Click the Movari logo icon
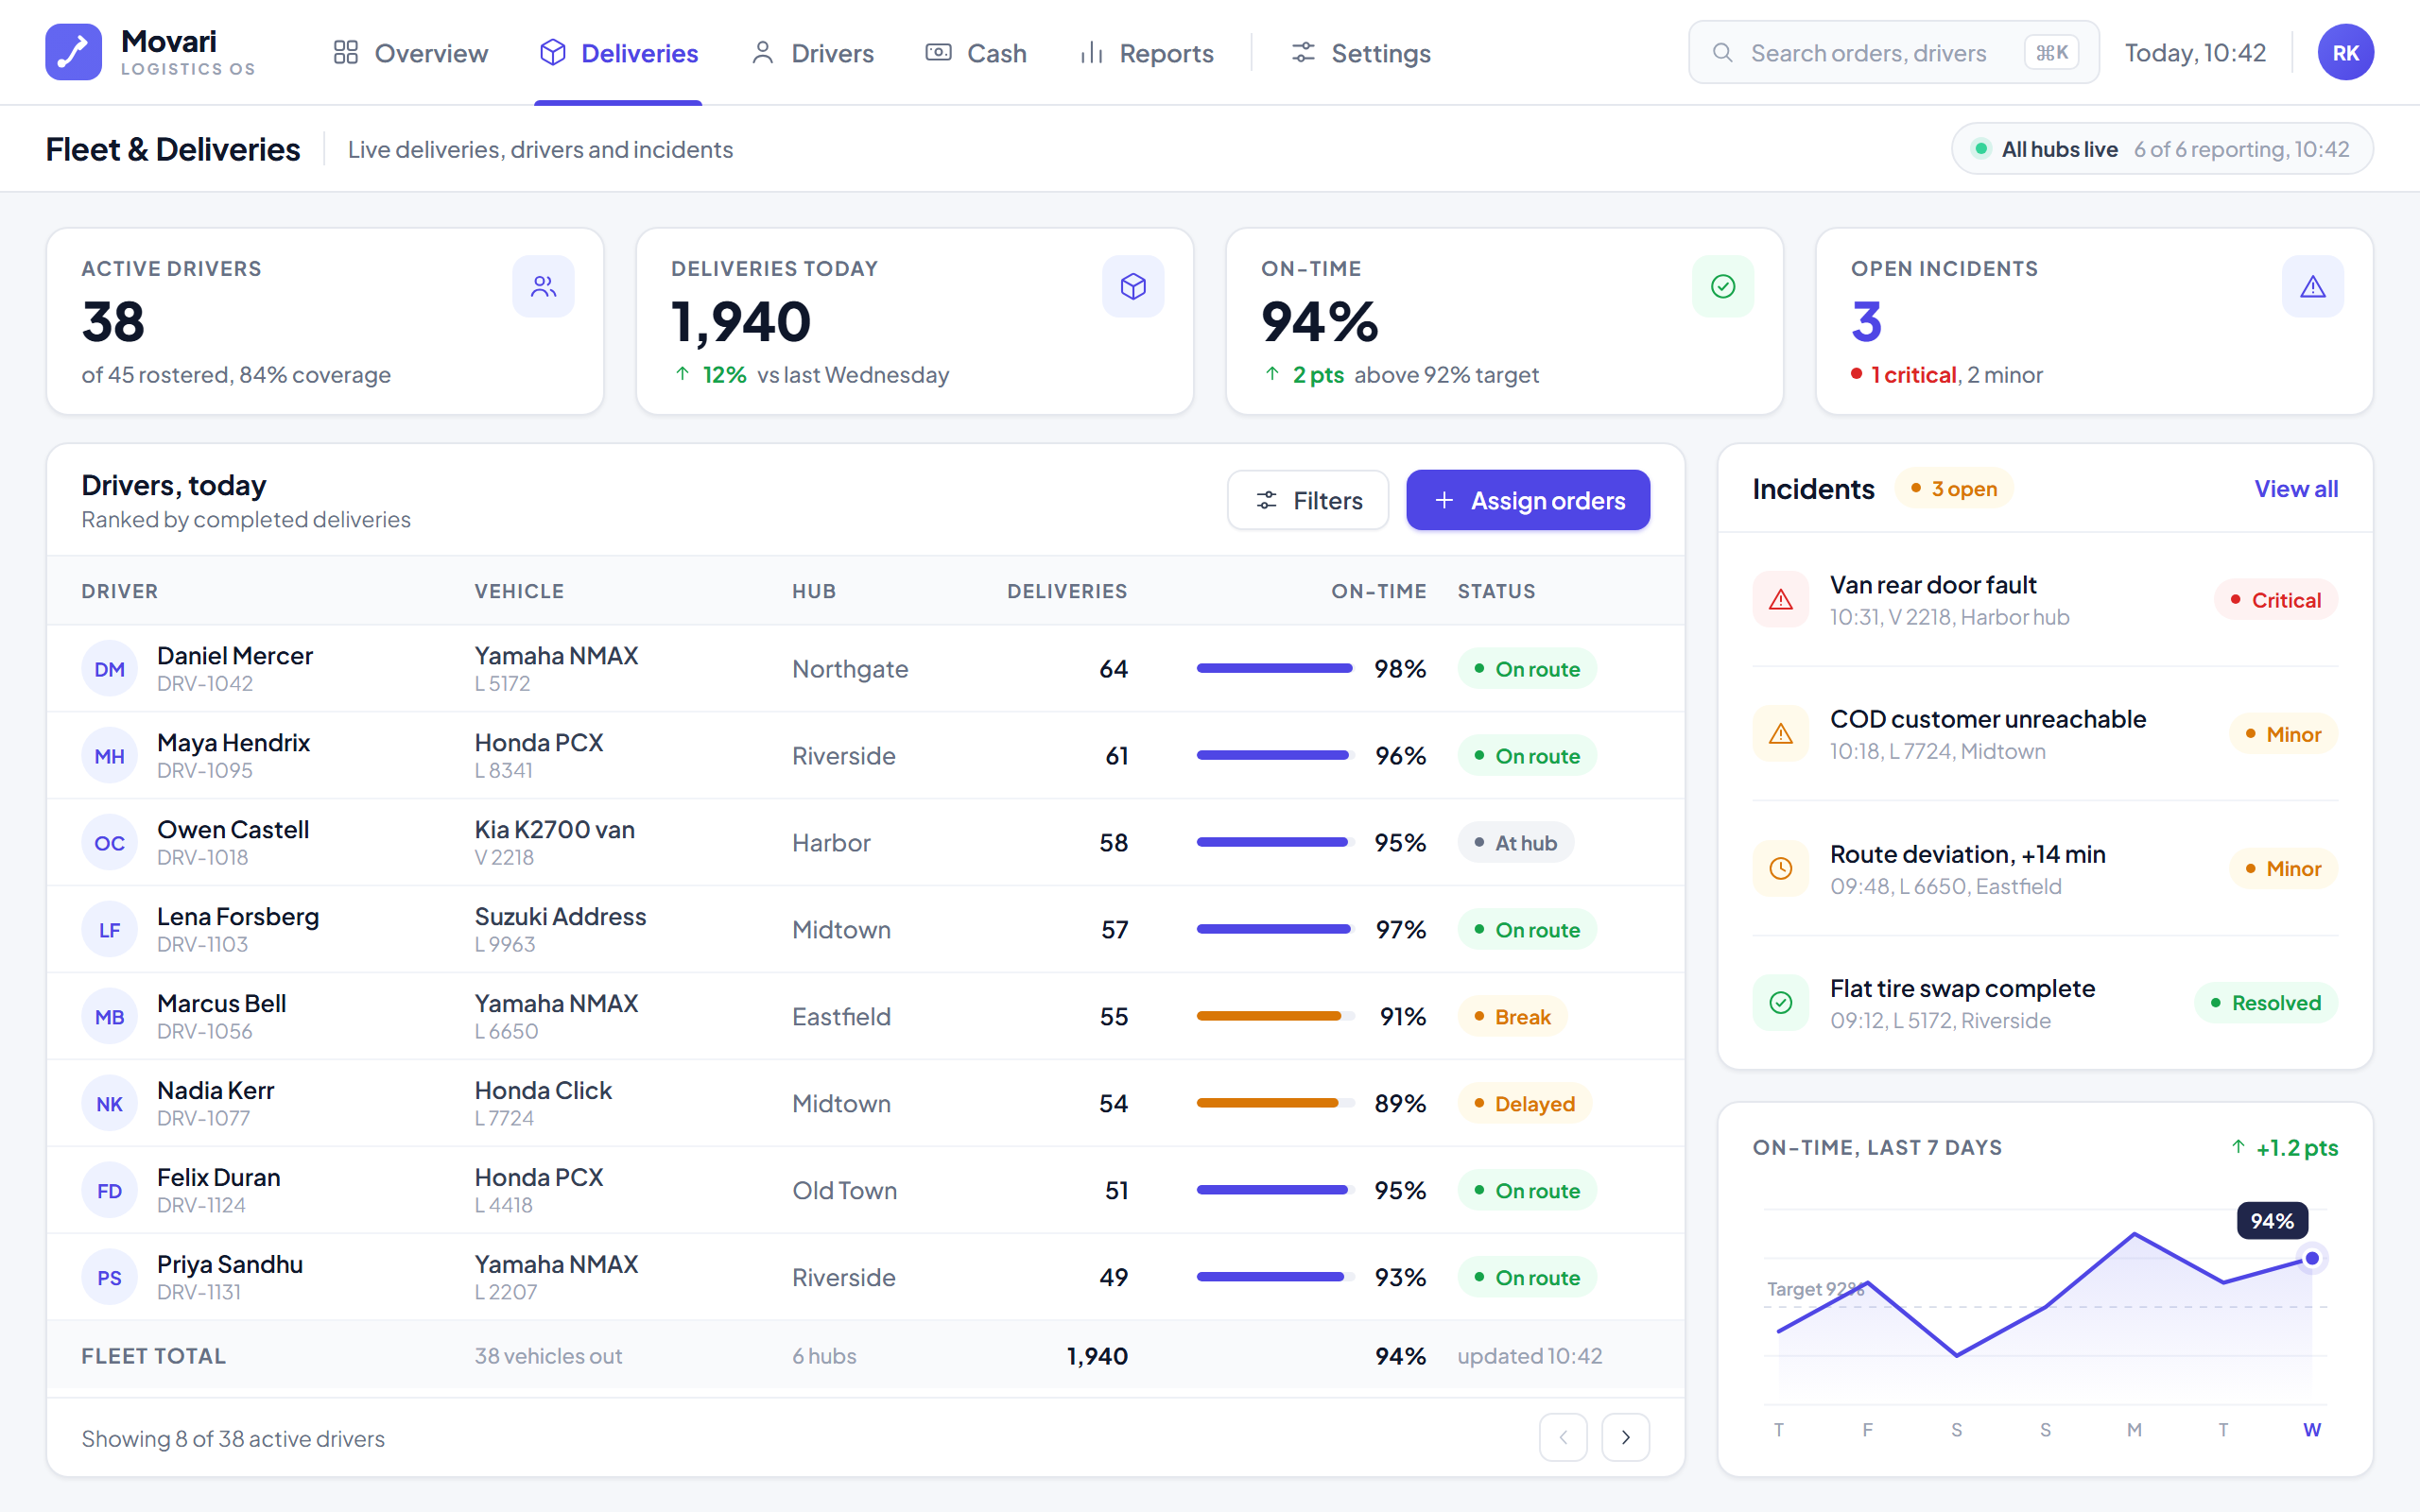 point(73,52)
